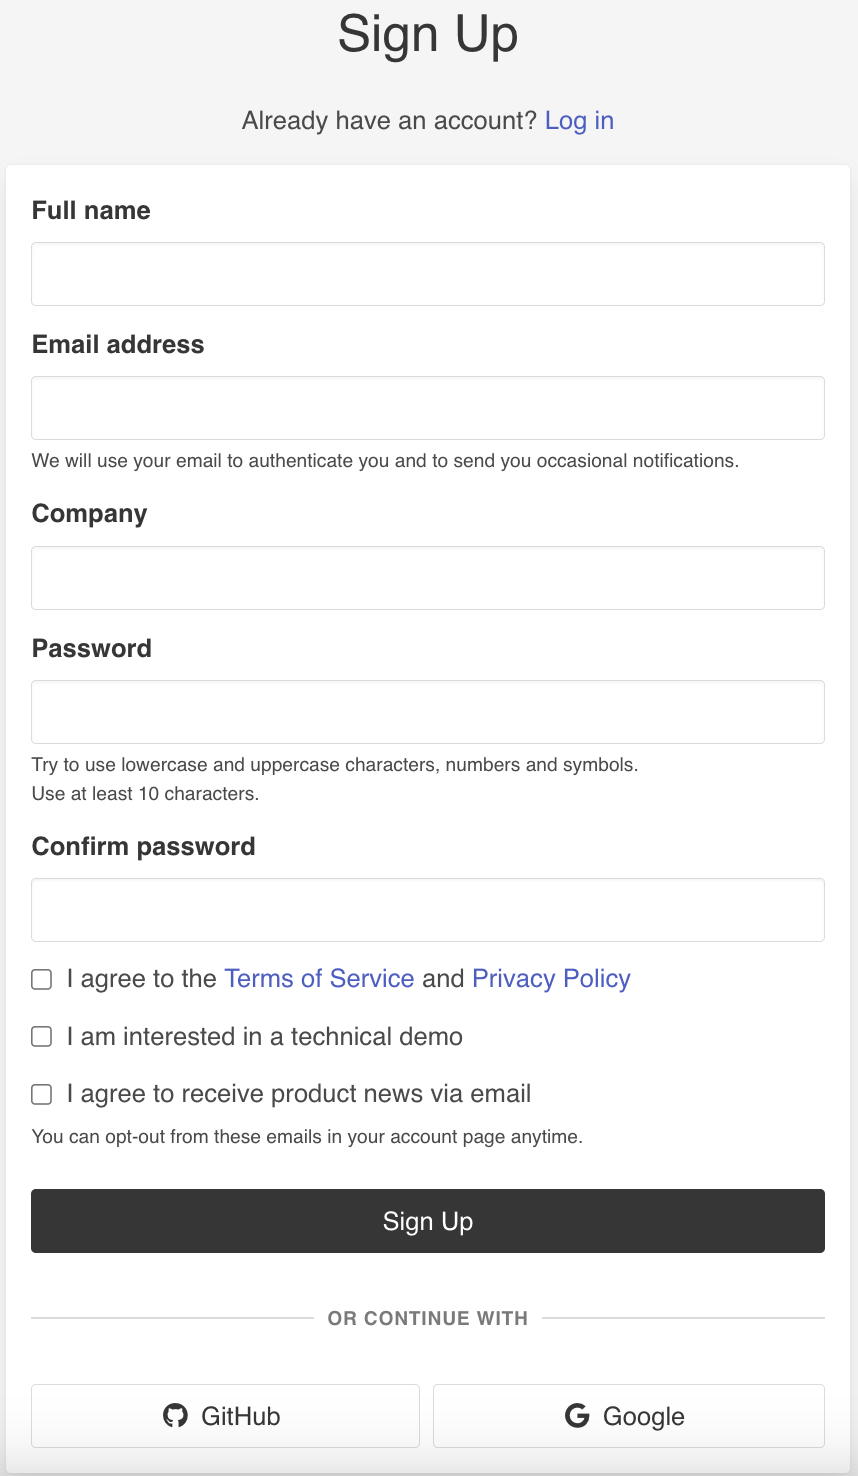Click the "Full name" field label
This screenshot has width=858, height=1476.
coord(91,211)
